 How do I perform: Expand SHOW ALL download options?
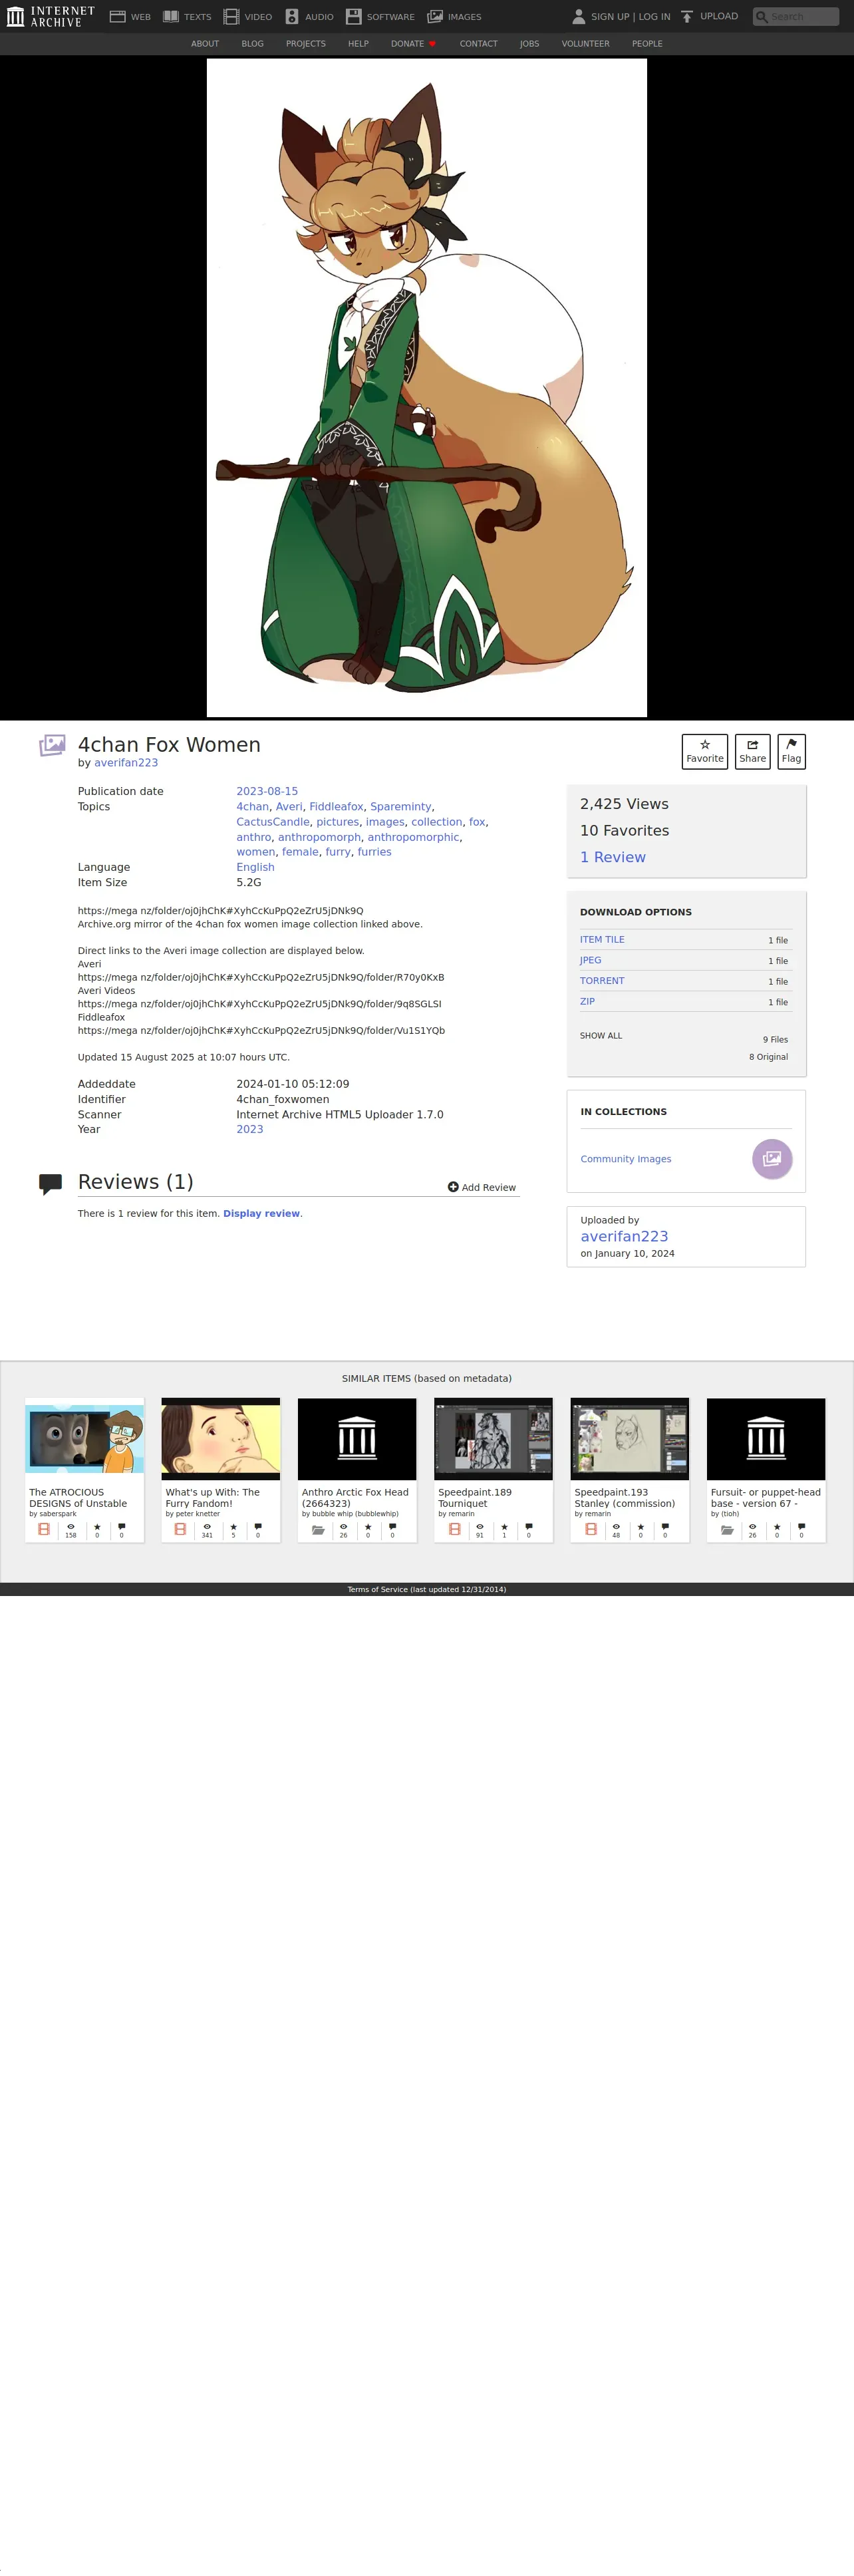point(601,1036)
